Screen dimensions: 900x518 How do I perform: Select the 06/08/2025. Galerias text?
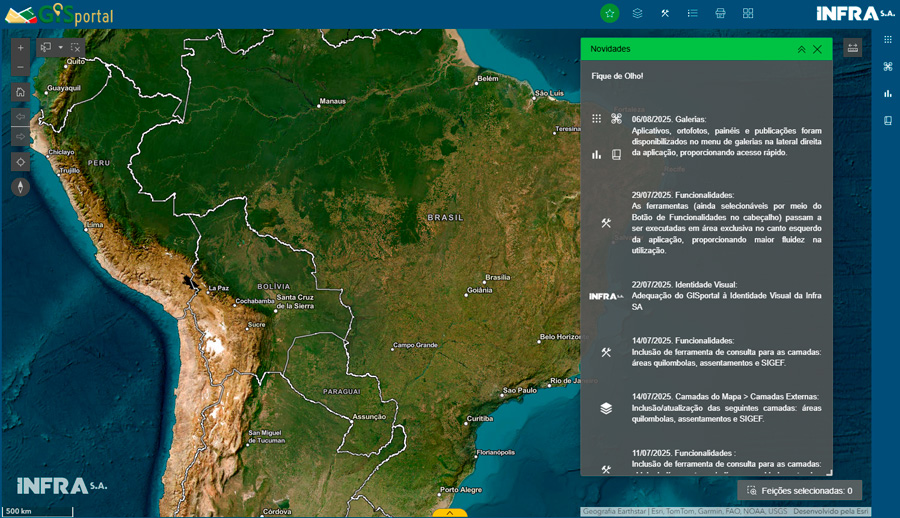pyautogui.click(x=669, y=119)
